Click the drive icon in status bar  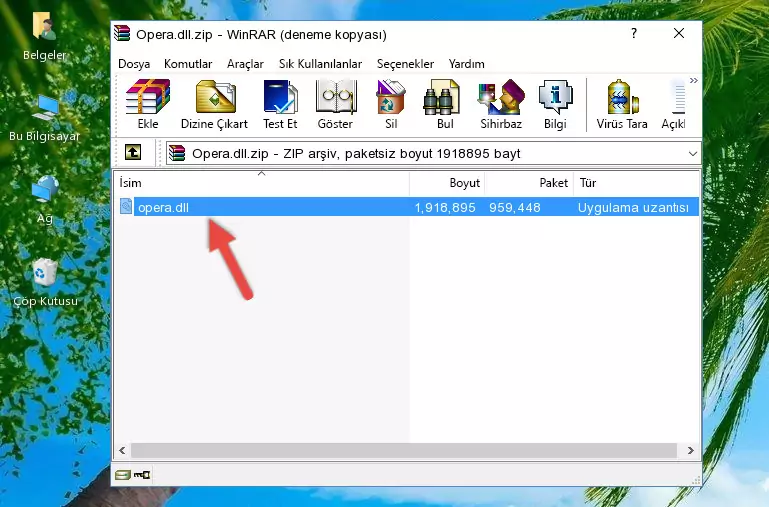click(x=123, y=474)
